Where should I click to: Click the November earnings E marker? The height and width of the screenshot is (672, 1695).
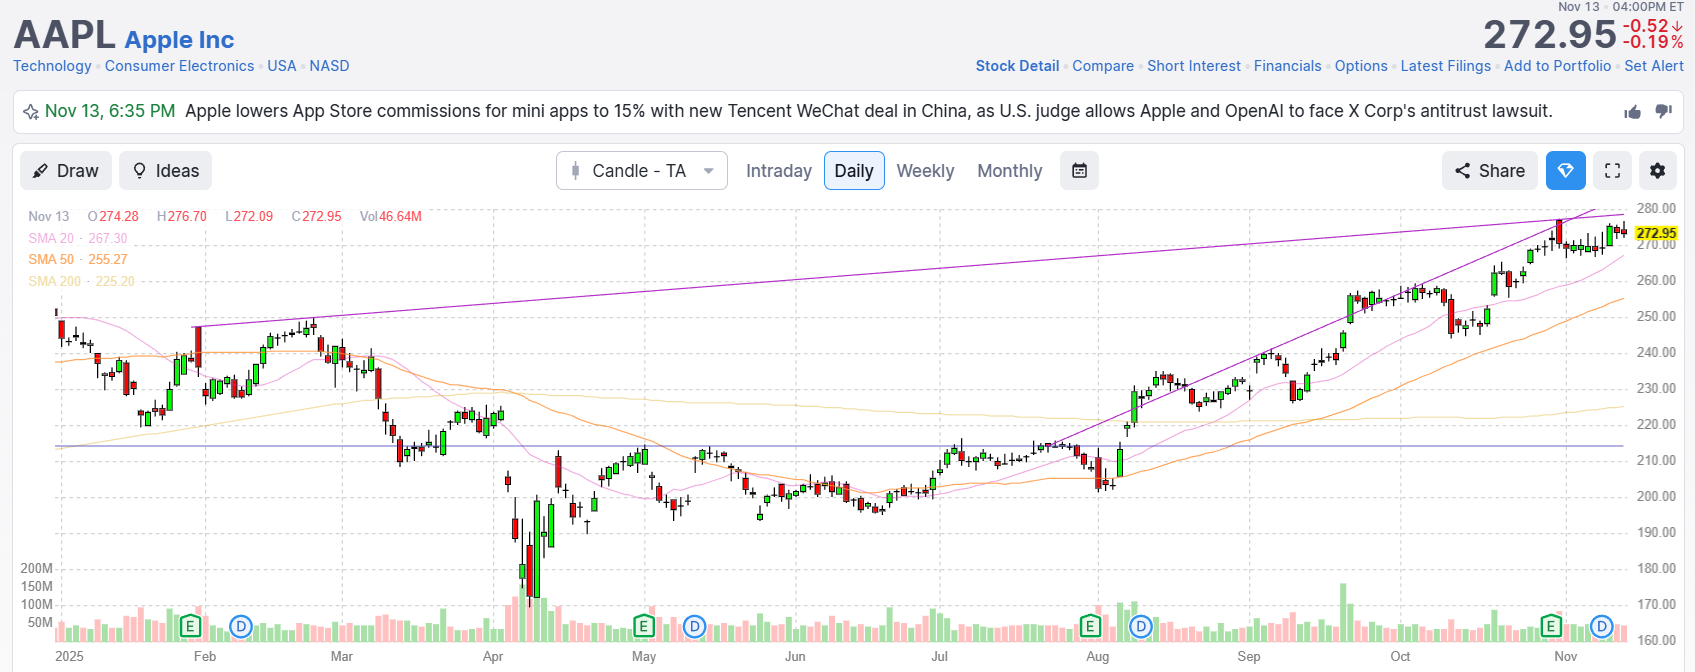(1551, 627)
